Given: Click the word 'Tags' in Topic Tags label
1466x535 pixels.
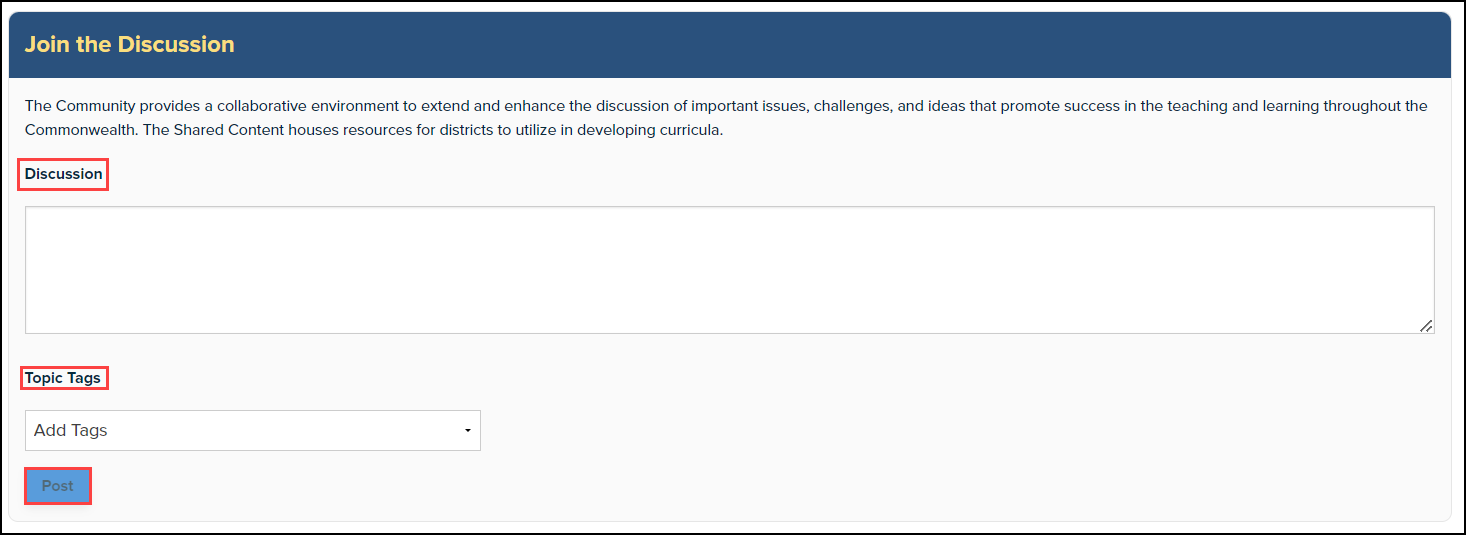Looking at the screenshot, I should pyautogui.click(x=83, y=378).
